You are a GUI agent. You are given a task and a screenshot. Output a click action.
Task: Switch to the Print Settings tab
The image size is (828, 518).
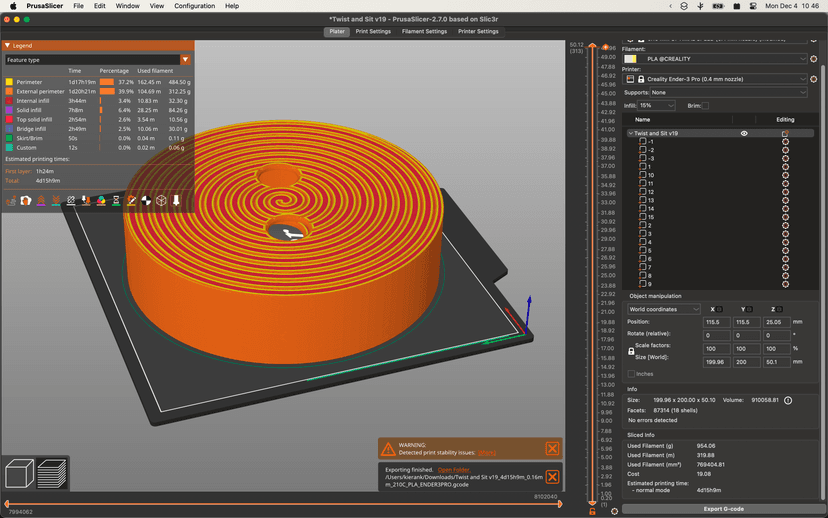(x=373, y=31)
